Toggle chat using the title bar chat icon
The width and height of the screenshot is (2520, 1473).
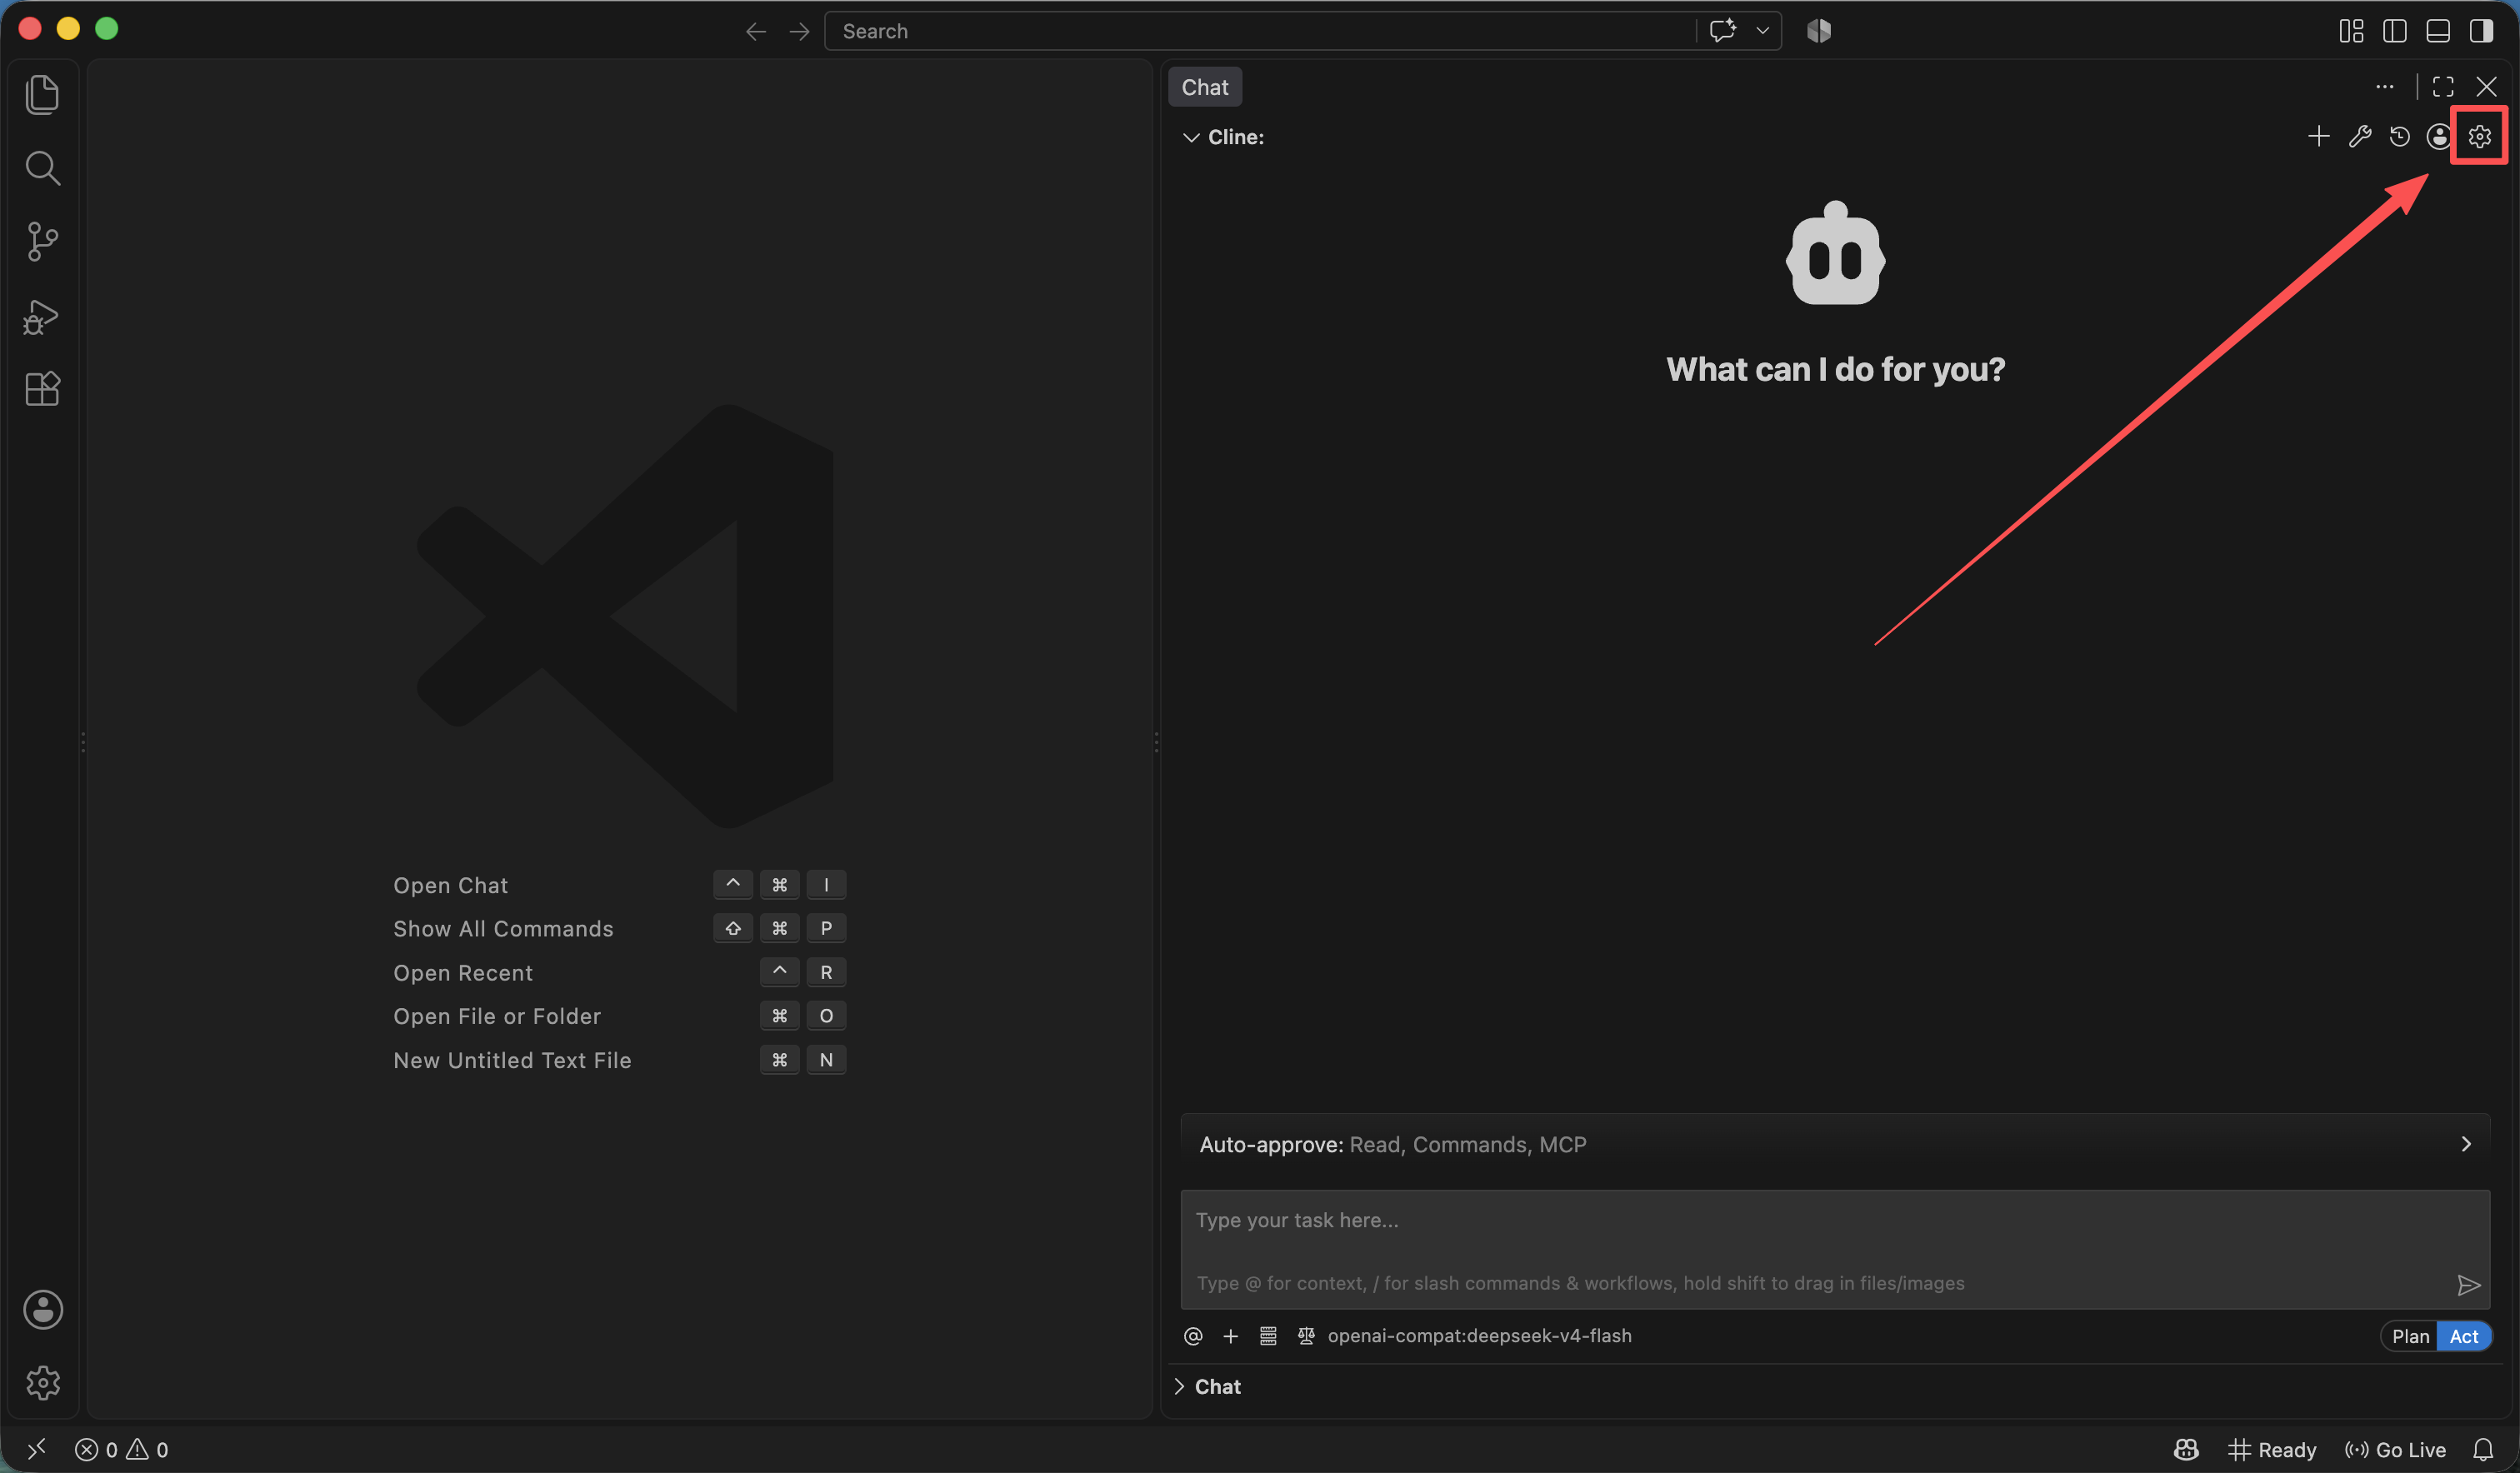click(1722, 31)
